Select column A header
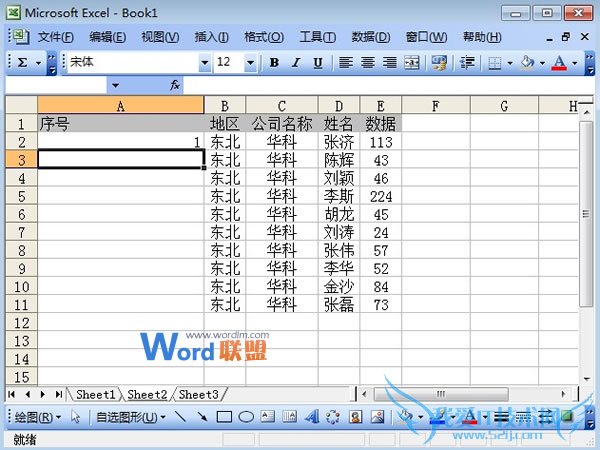Viewport: 600px width, 450px height. click(x=121, y=106)
